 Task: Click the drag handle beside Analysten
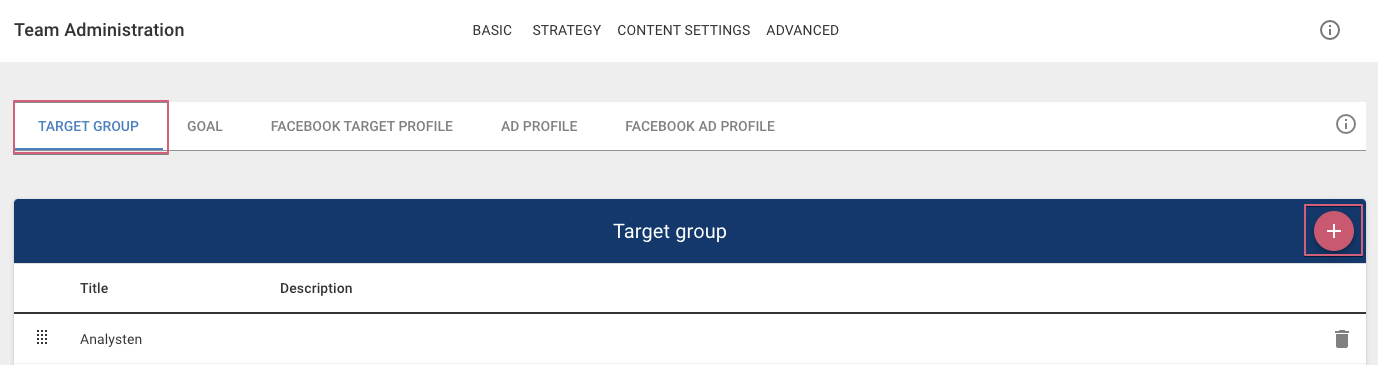(x=42, y=338)
